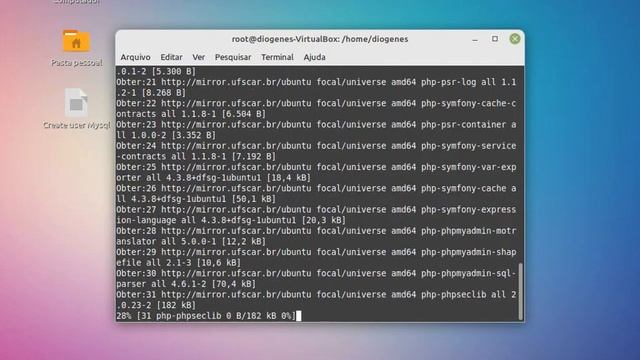
Task: Click the text '.0.1-2 [5.300 B]'
Action: tap(156, 71)
